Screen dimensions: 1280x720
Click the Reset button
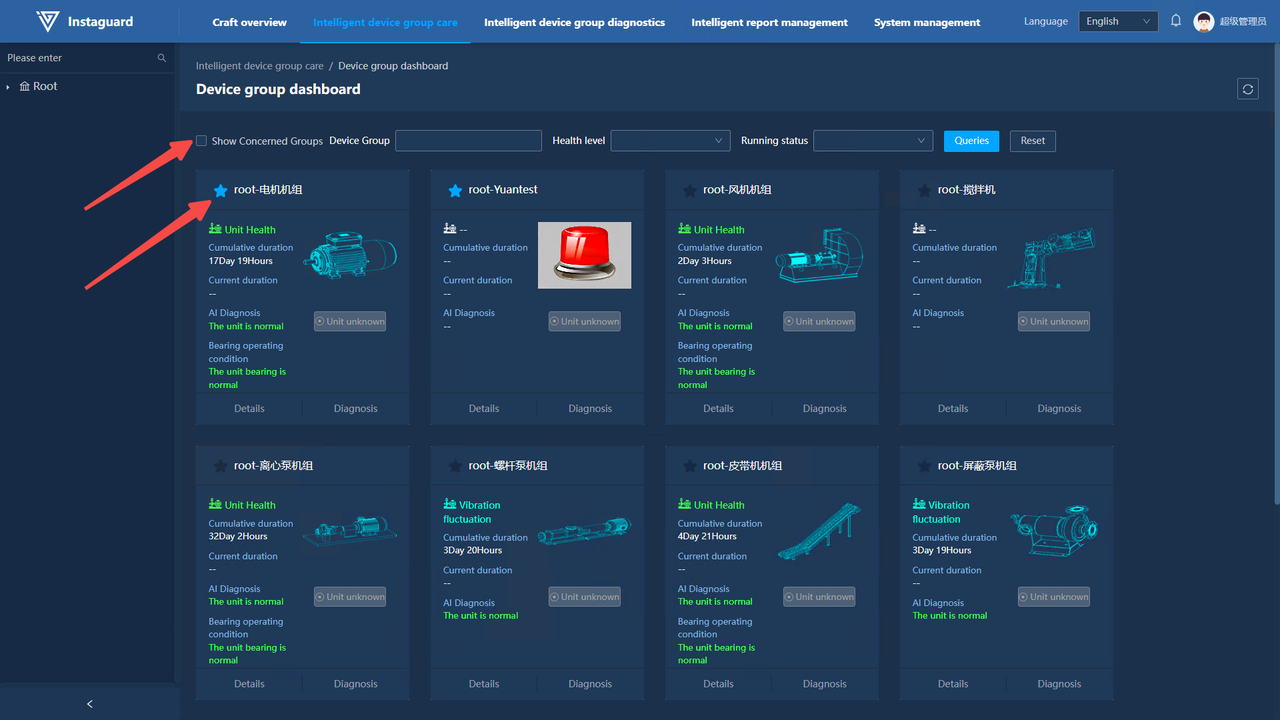[1032, 141]
